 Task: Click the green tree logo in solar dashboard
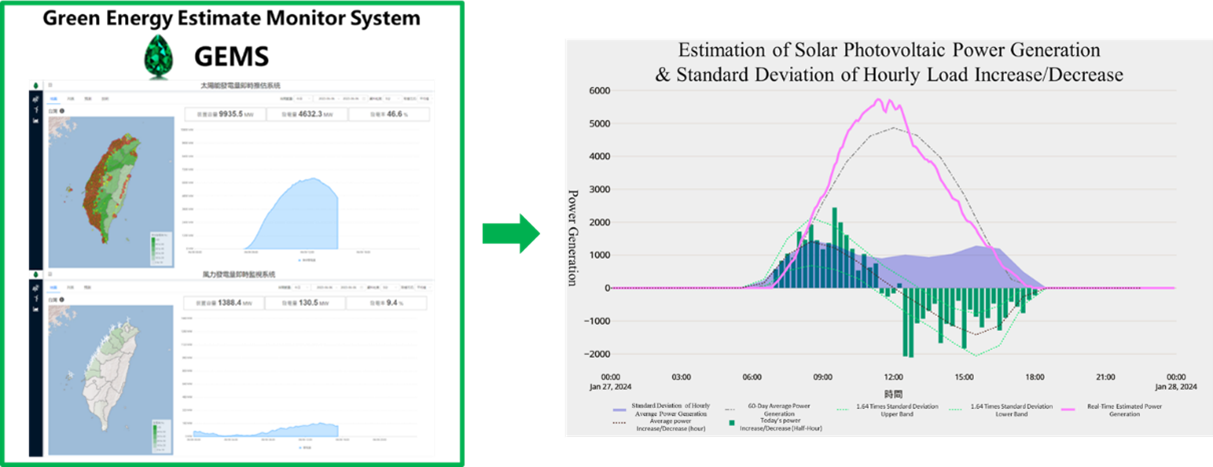coord(37,86)
